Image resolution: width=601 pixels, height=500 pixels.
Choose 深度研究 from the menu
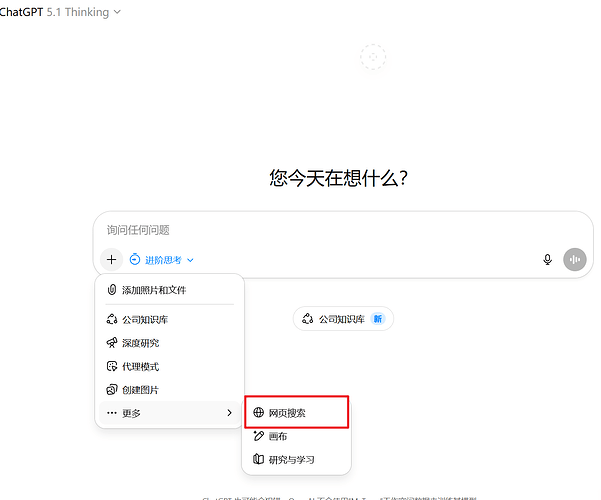[x=169, y=343]
